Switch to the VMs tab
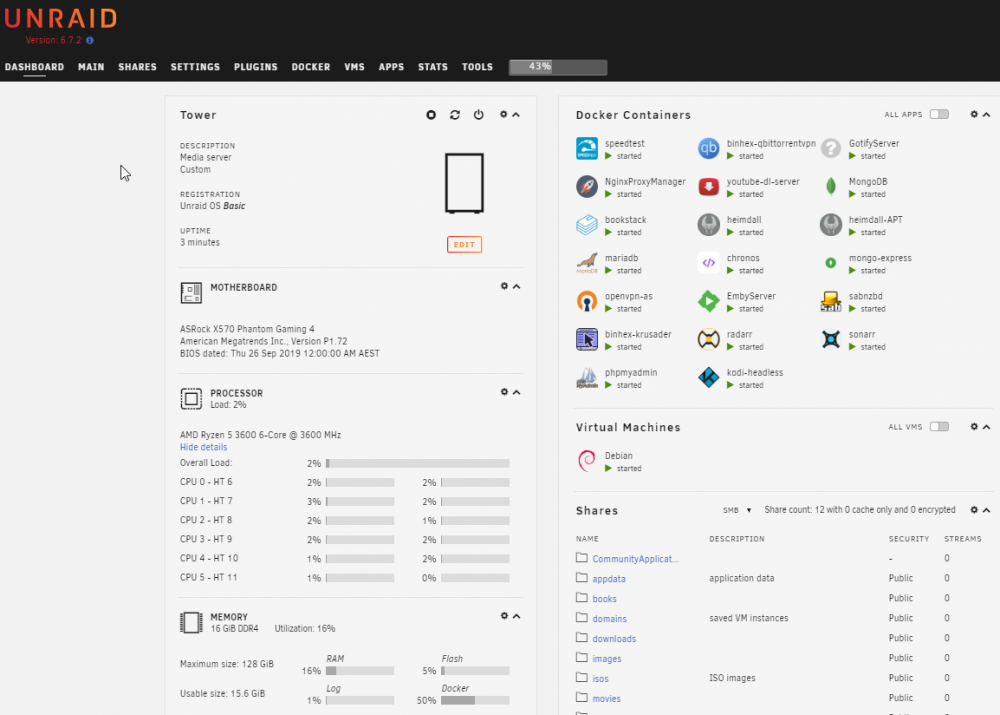This screenshot has height=715, width=1000. click(x=355, y=67)
